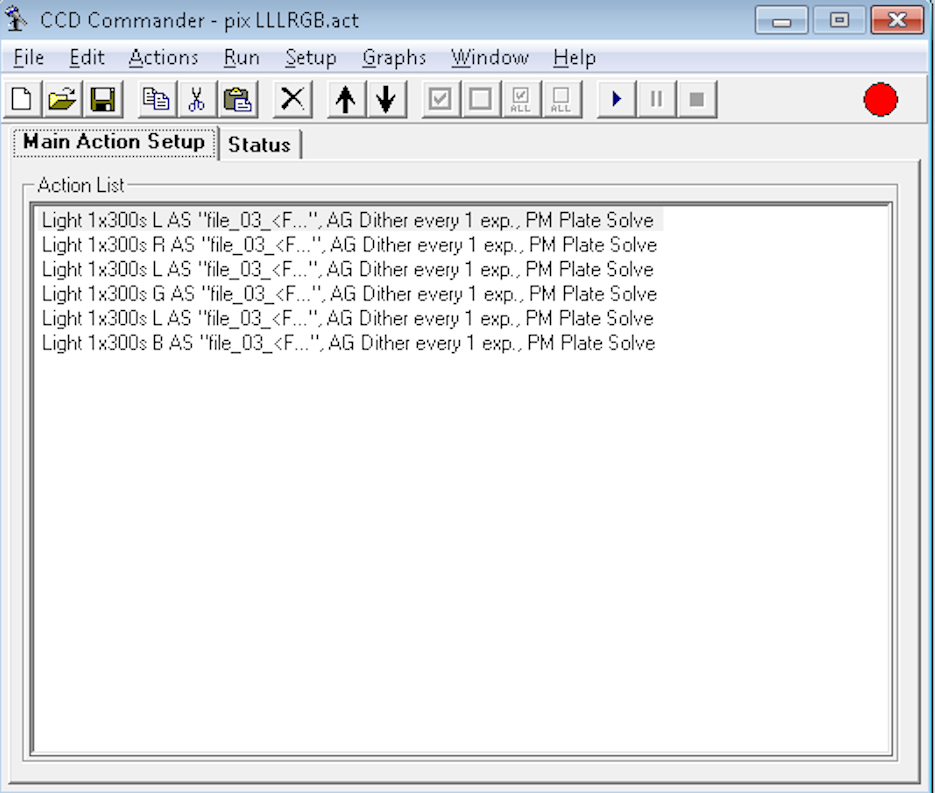The height and width of the screenshot is (793, 935).
Task: Move action up with up arrow
Action: point(346,99)
